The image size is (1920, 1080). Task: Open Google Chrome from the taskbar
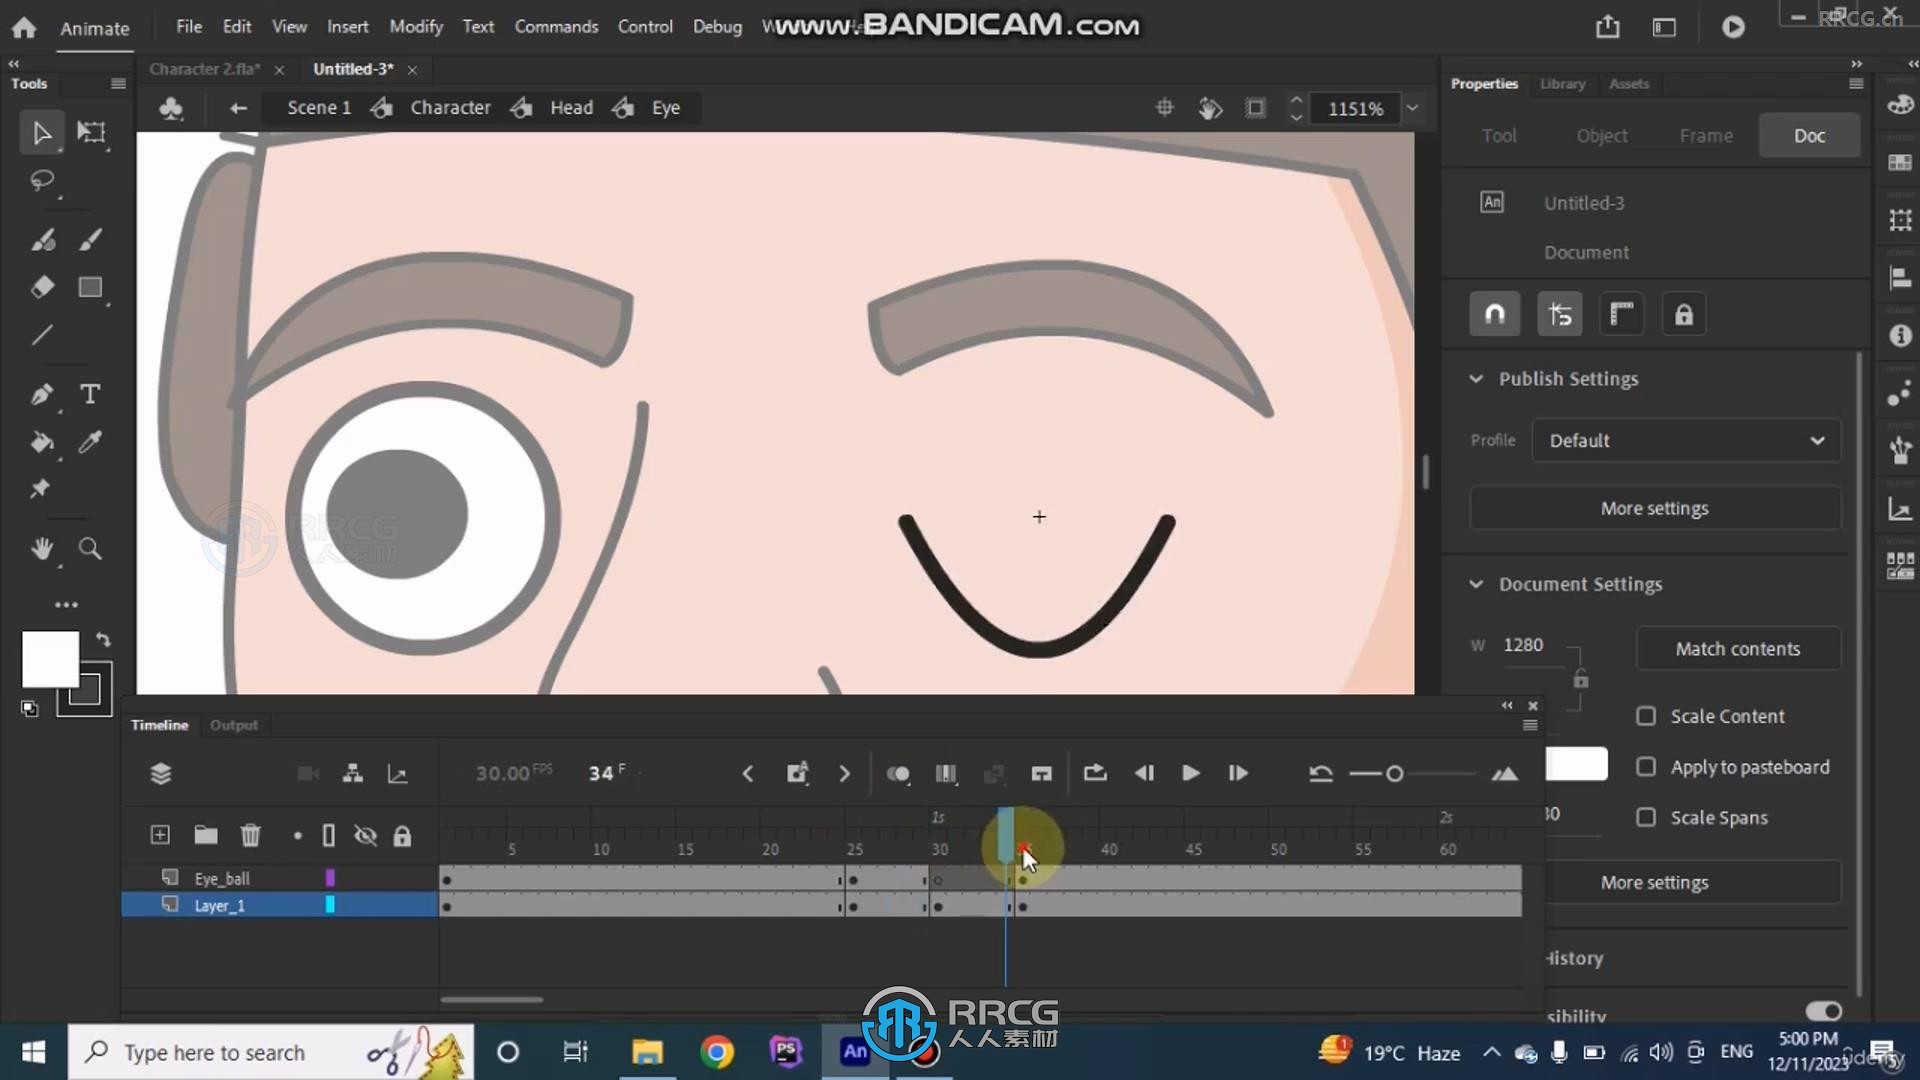(716, 1052)
